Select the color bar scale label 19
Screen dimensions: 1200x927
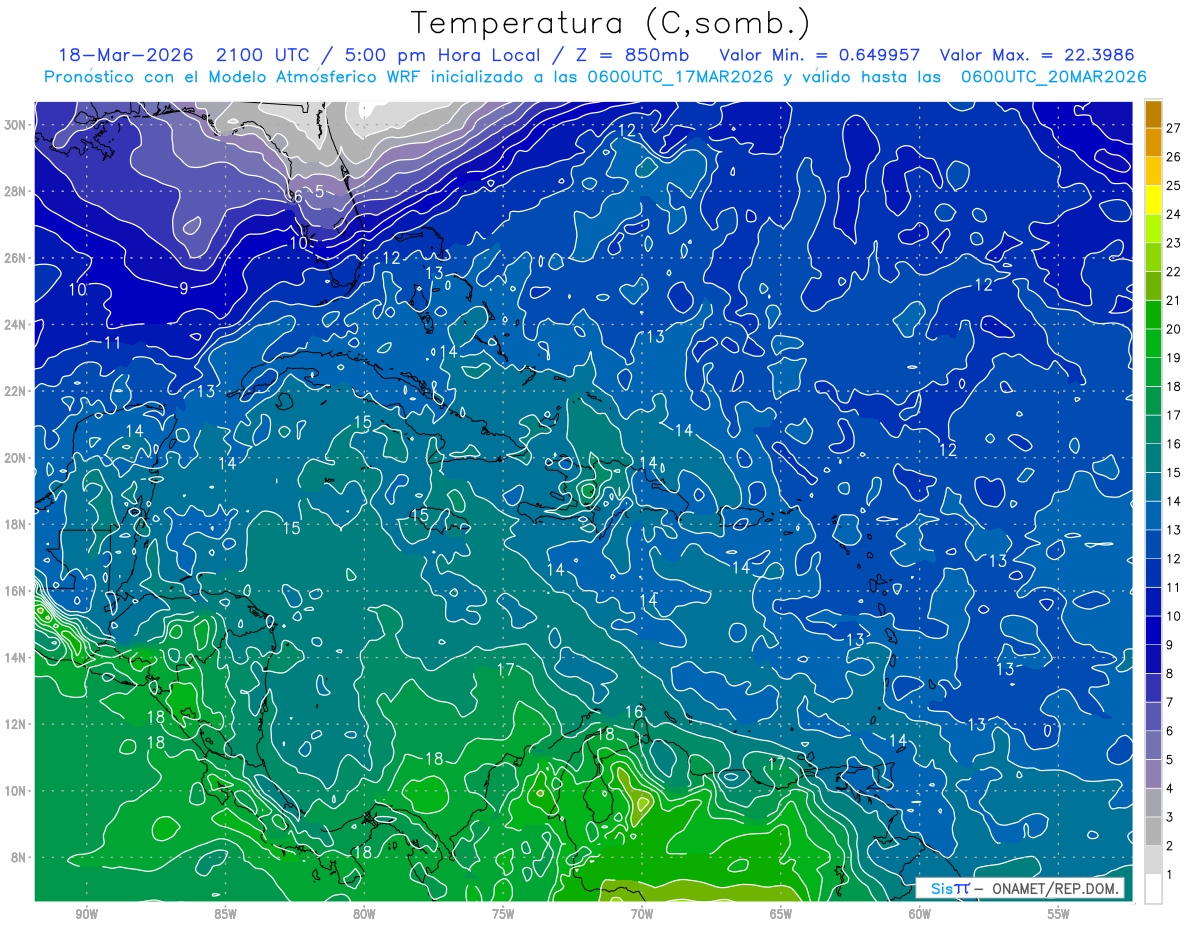(x=1174, y=357)
